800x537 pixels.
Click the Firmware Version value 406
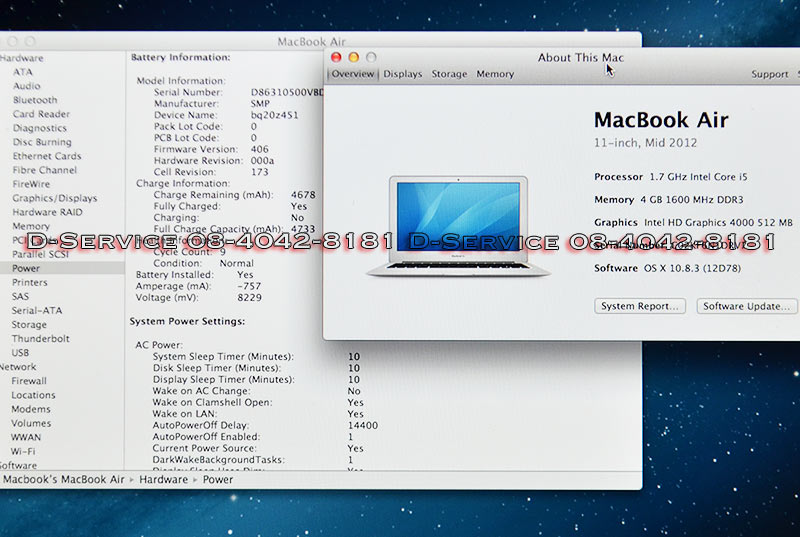click(260, 149)
